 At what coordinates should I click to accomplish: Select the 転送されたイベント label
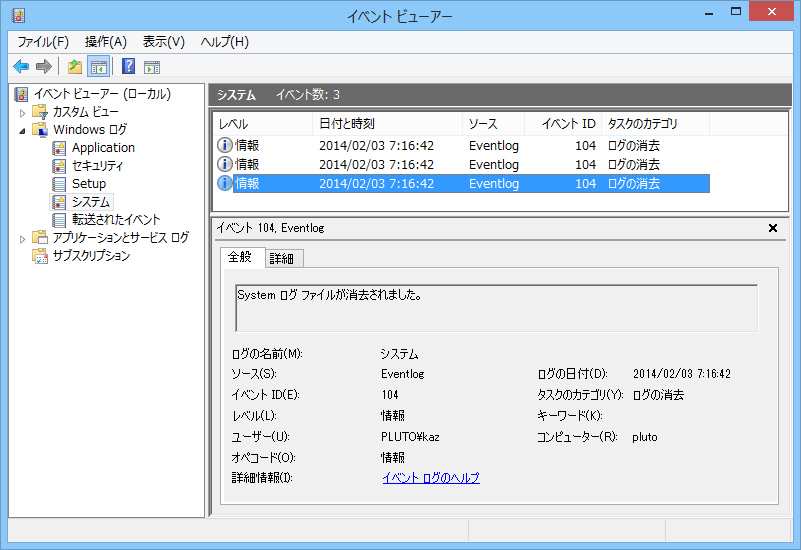[116, 220]
